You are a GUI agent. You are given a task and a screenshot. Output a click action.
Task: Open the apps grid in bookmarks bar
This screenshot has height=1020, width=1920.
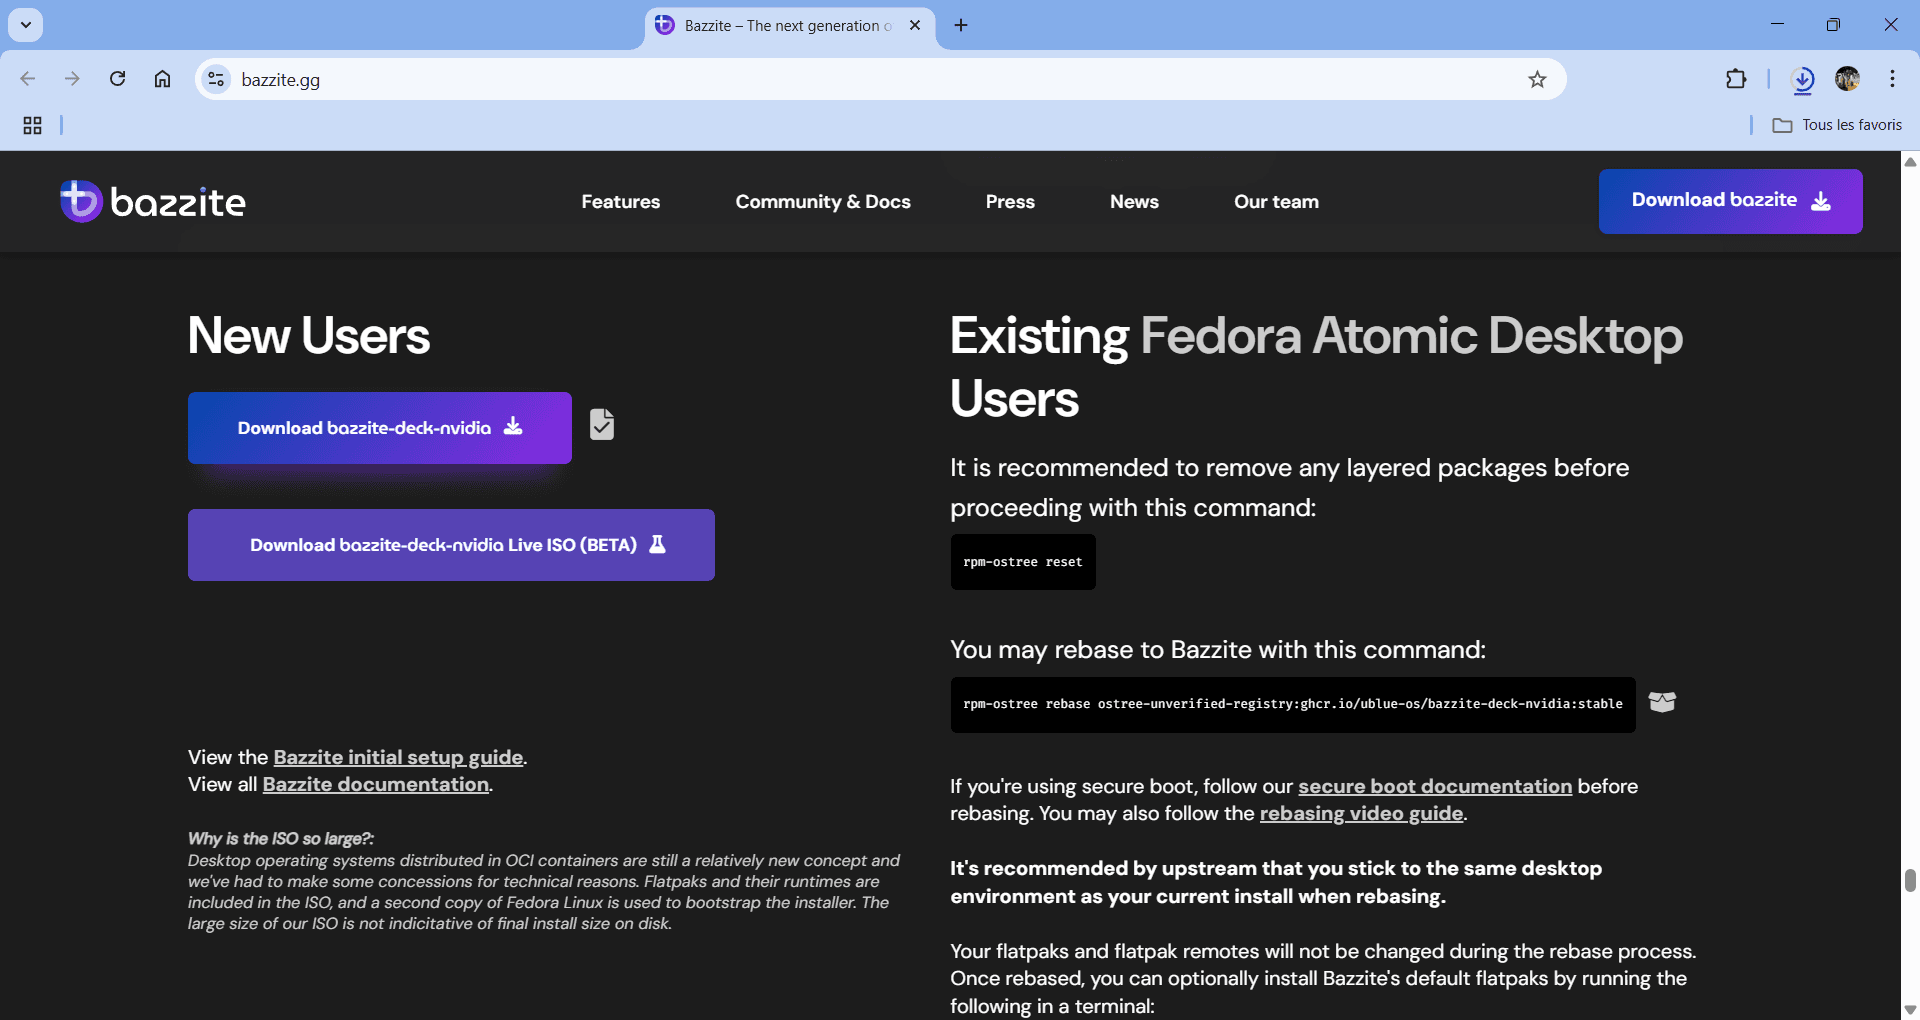point(32,125)
